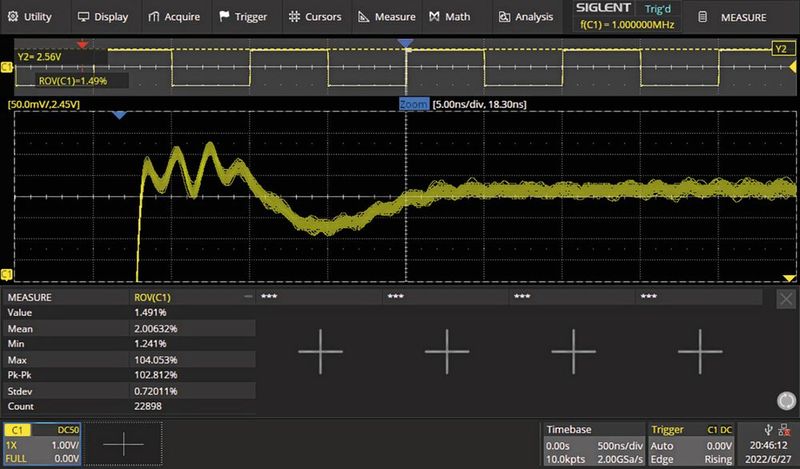
Task: Click the date and time display
Action: [767, 452]
